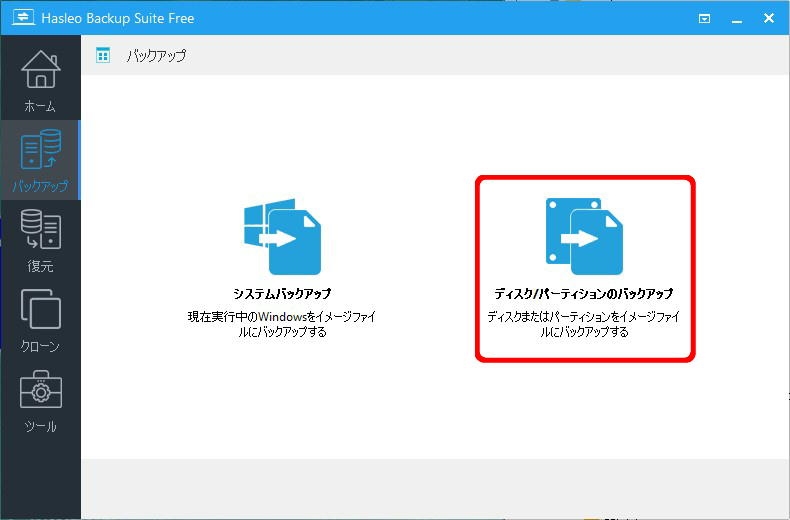Open the title bar dropdown menu button
This screenshot has height=520, width=790.
pyautogui.click(x=704, y=19)
